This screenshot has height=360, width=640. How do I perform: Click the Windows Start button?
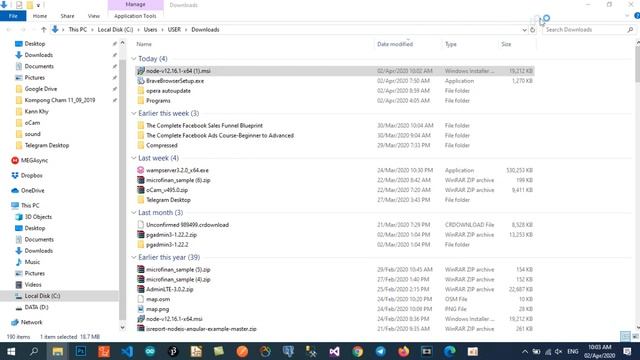tap(11, 351)
